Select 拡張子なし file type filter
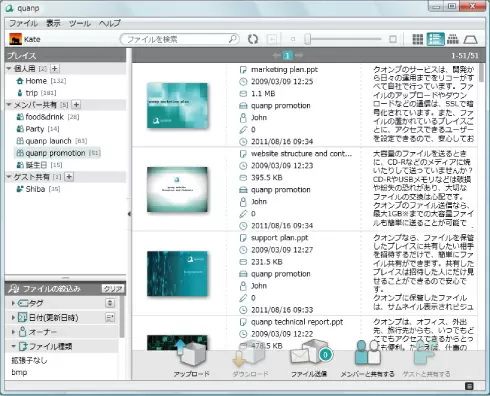This screenshot has height=396, width=490. [x=29, y=360]
